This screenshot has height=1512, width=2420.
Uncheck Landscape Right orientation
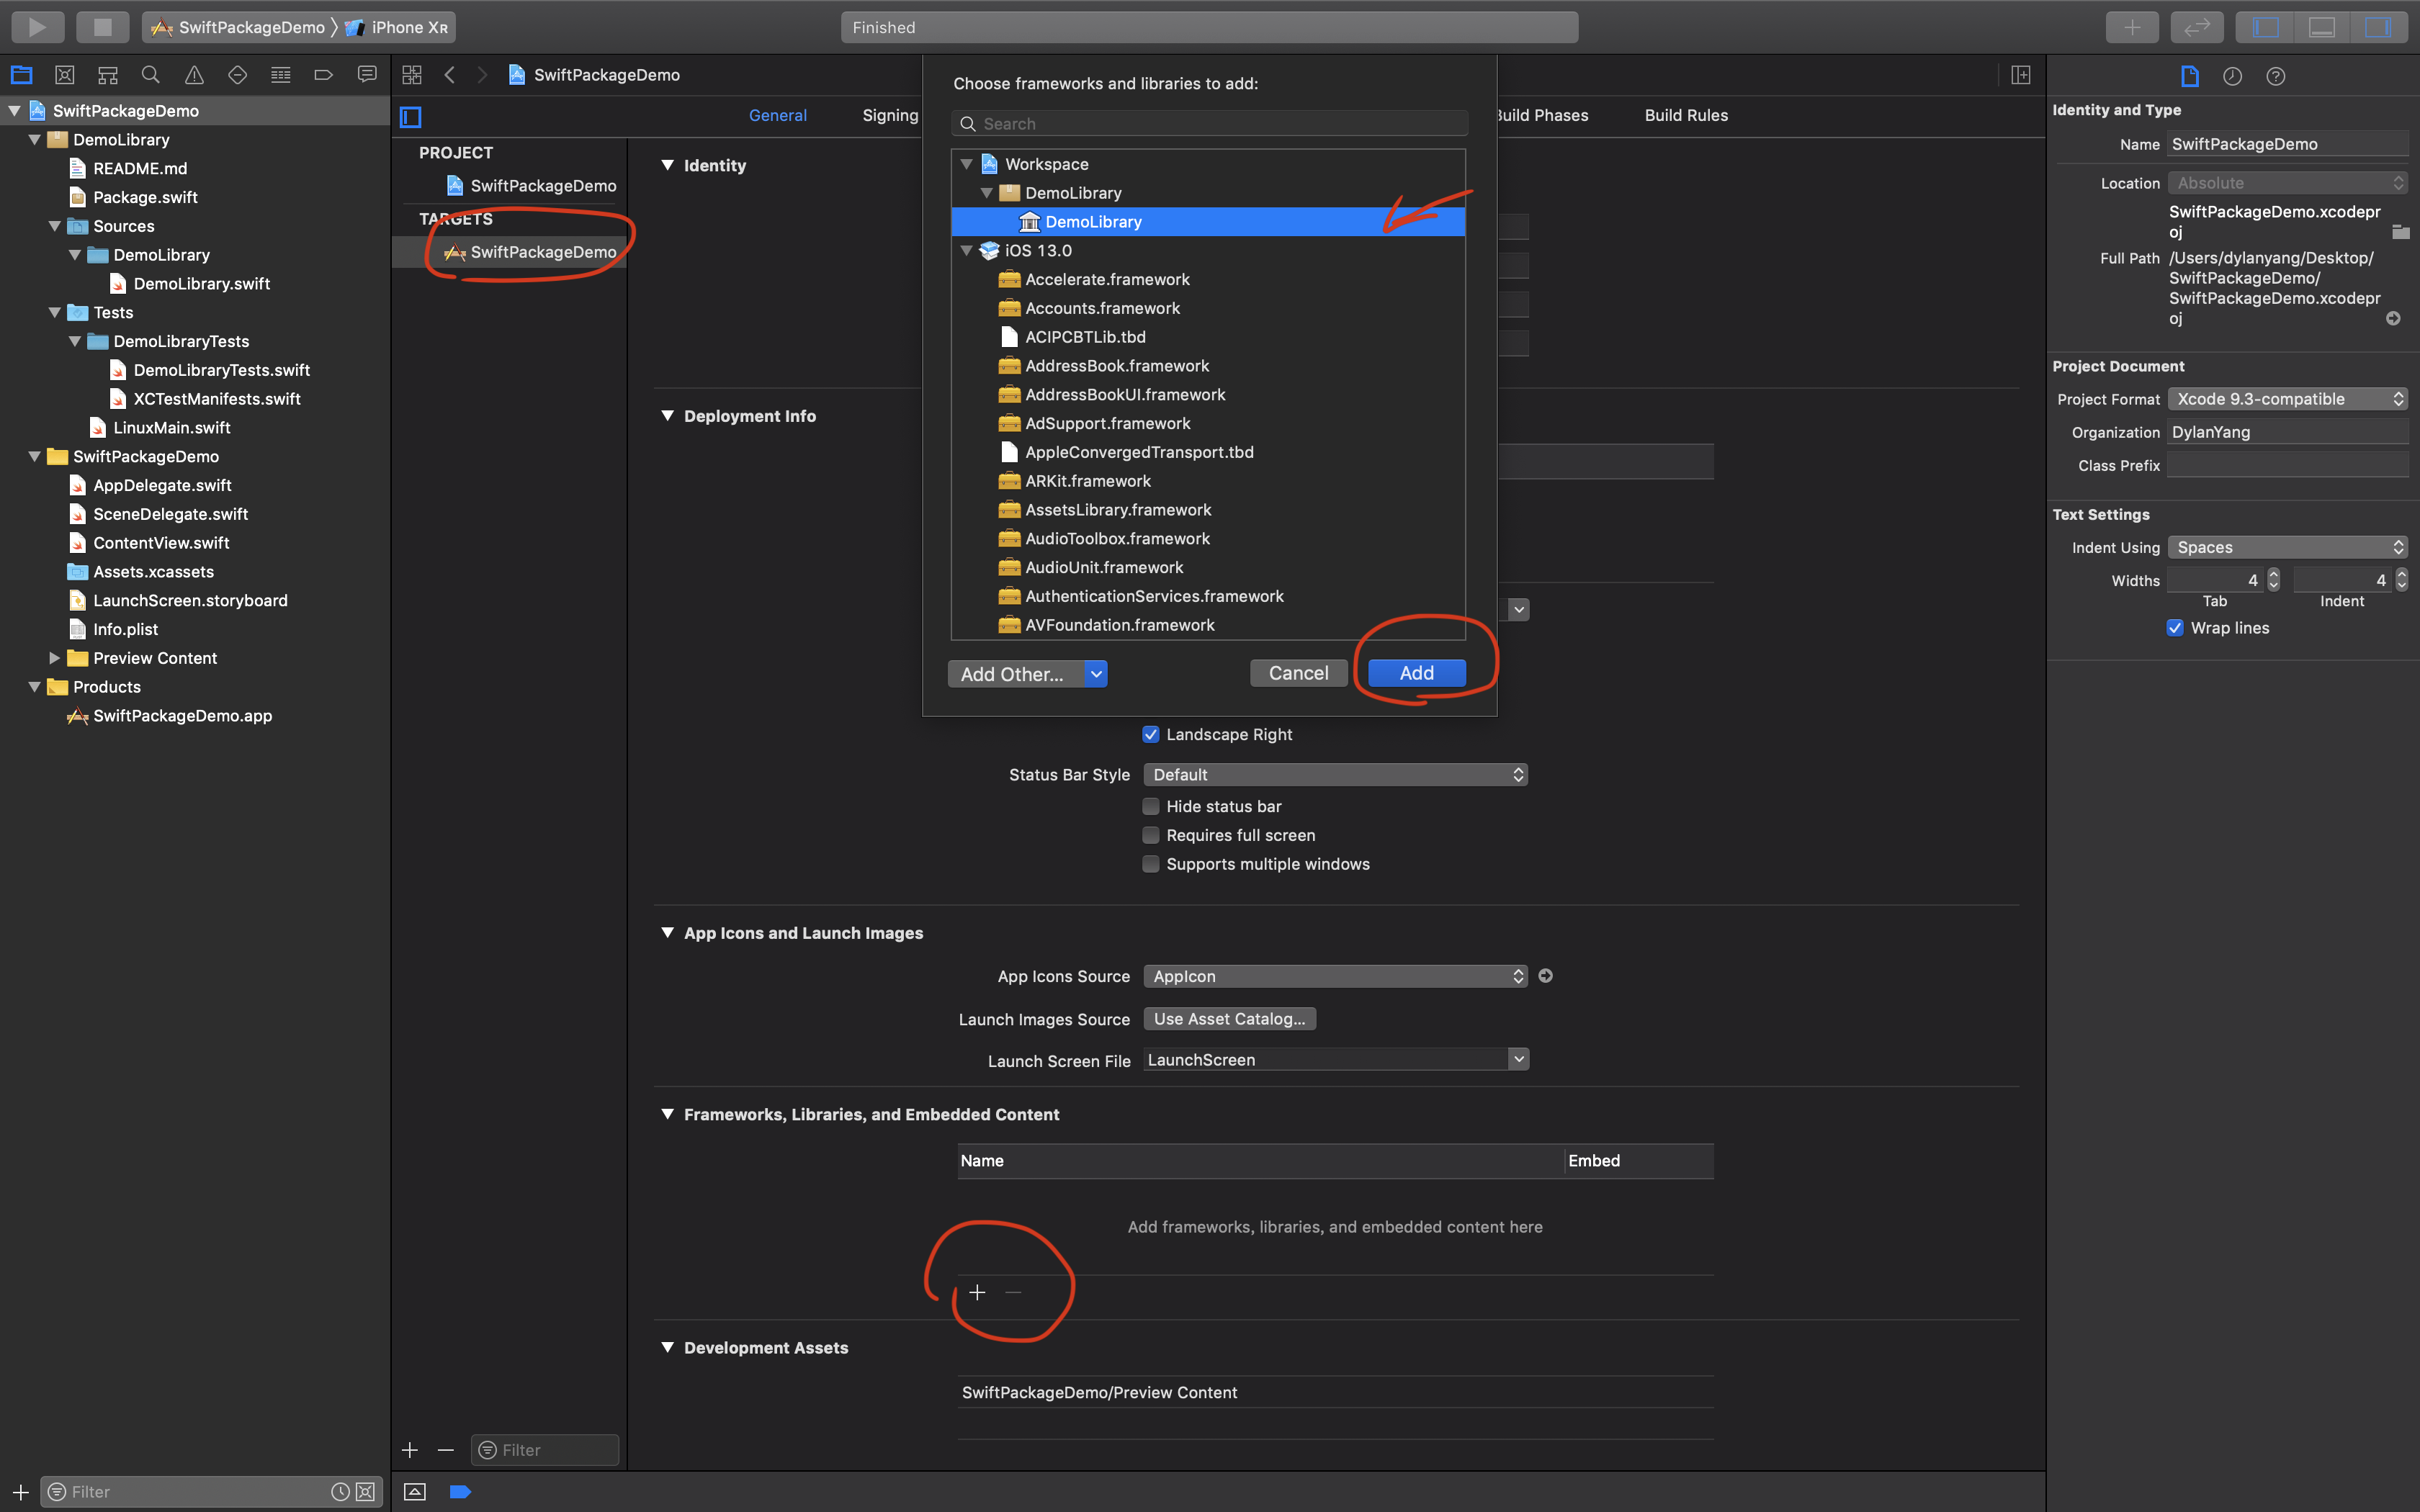[1151, 734]
